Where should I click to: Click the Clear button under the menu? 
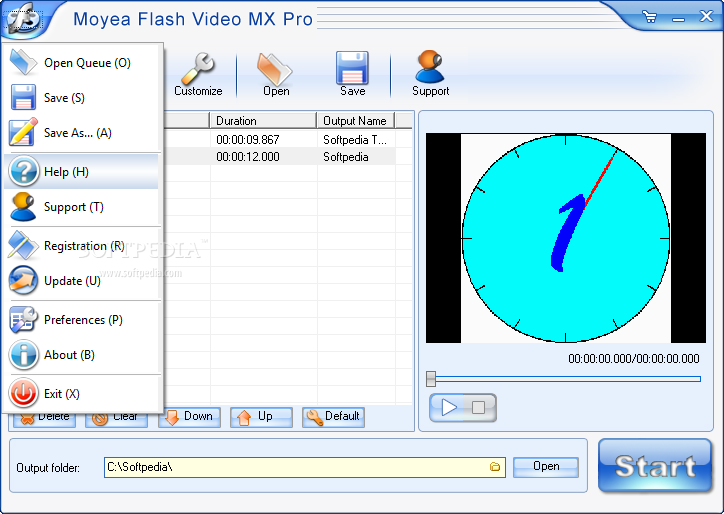116,419
